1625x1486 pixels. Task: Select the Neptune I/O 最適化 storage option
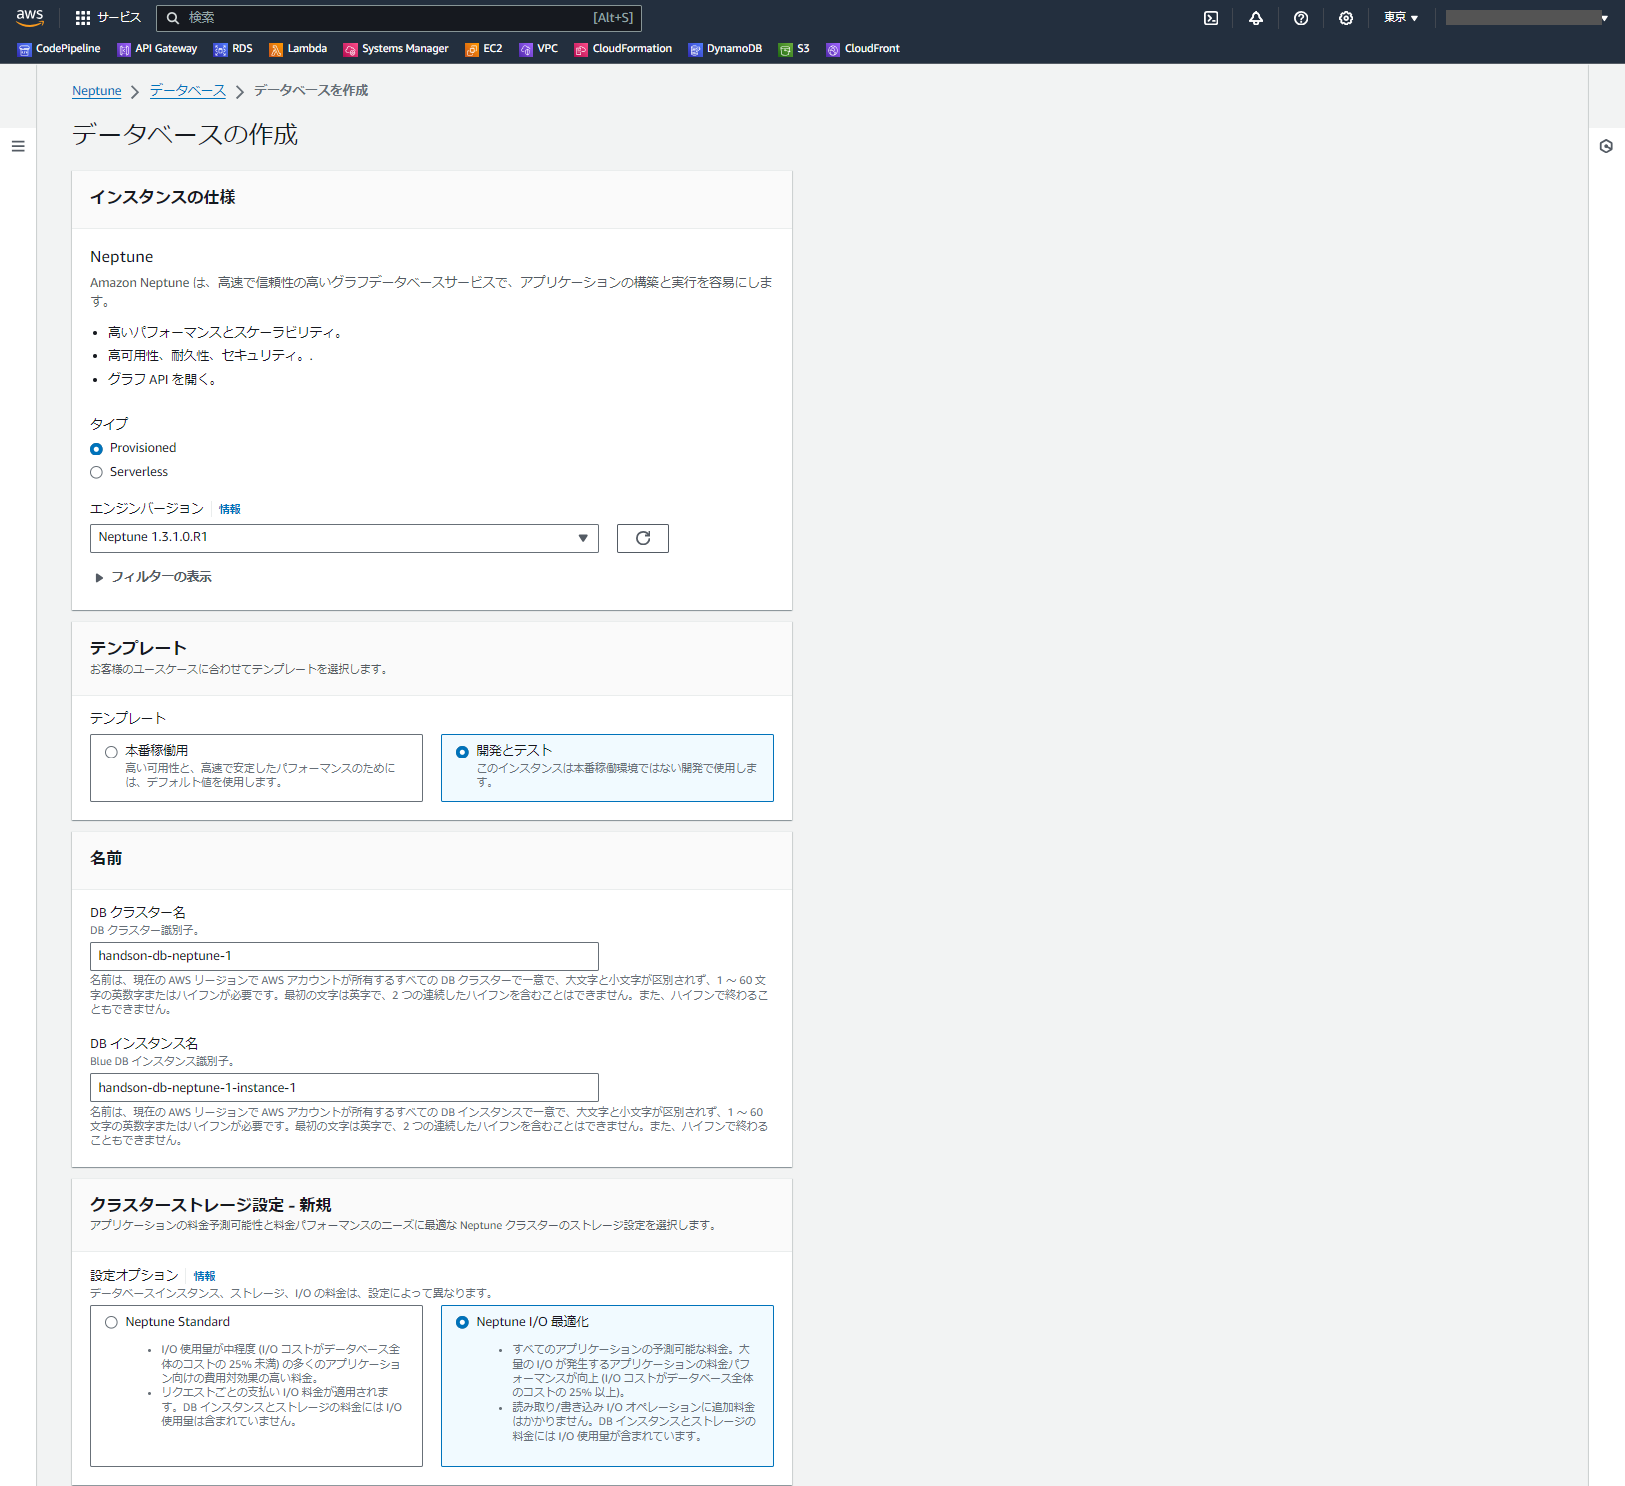tap(607, 1386)
